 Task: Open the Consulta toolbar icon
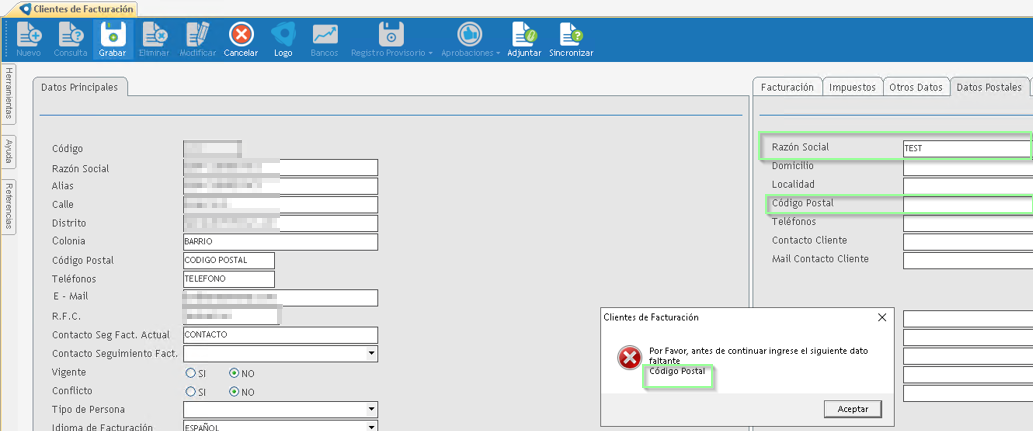coord(70,40)
